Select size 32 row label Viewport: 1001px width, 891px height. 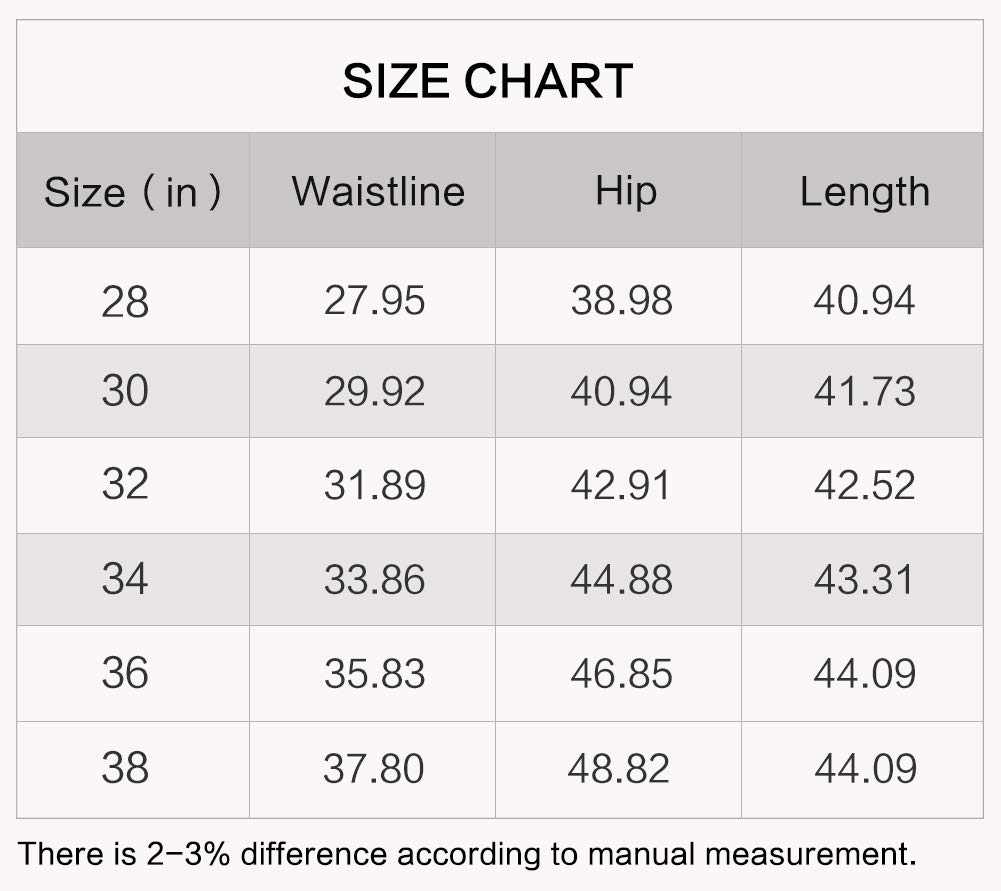125,484
